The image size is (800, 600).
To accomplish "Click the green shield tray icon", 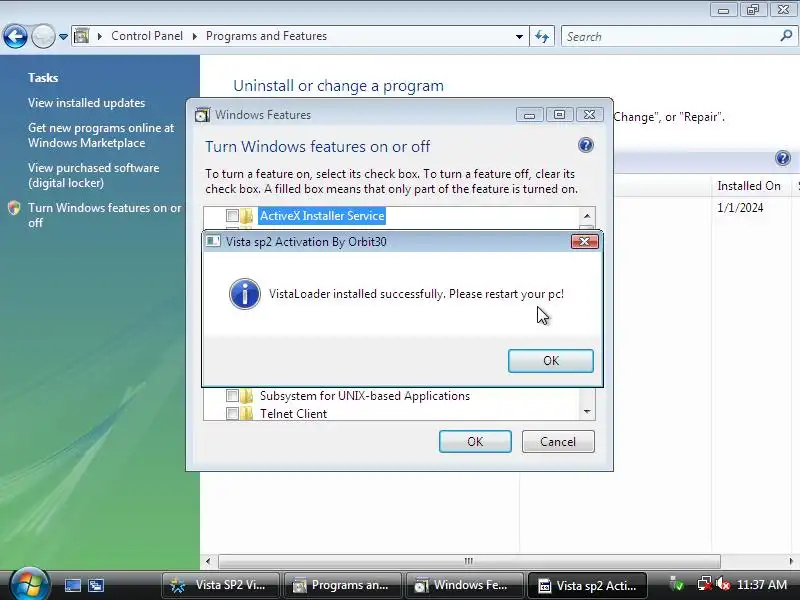I will tap(677, 585).
